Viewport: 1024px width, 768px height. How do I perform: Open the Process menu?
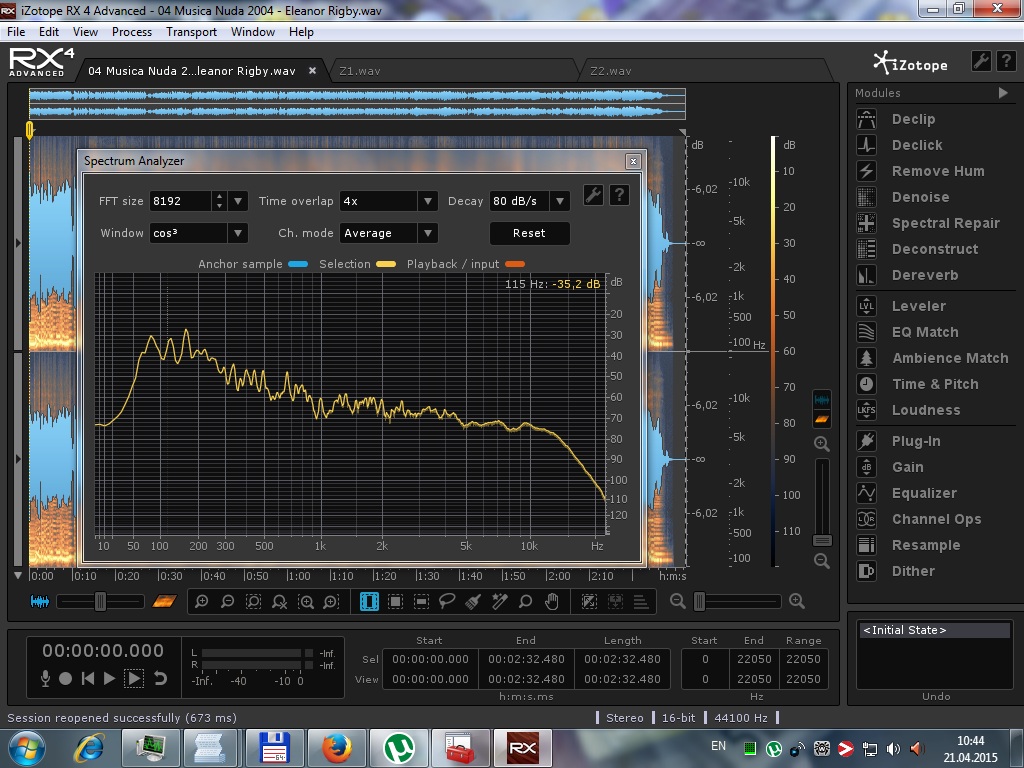click(x=132, y=32)
